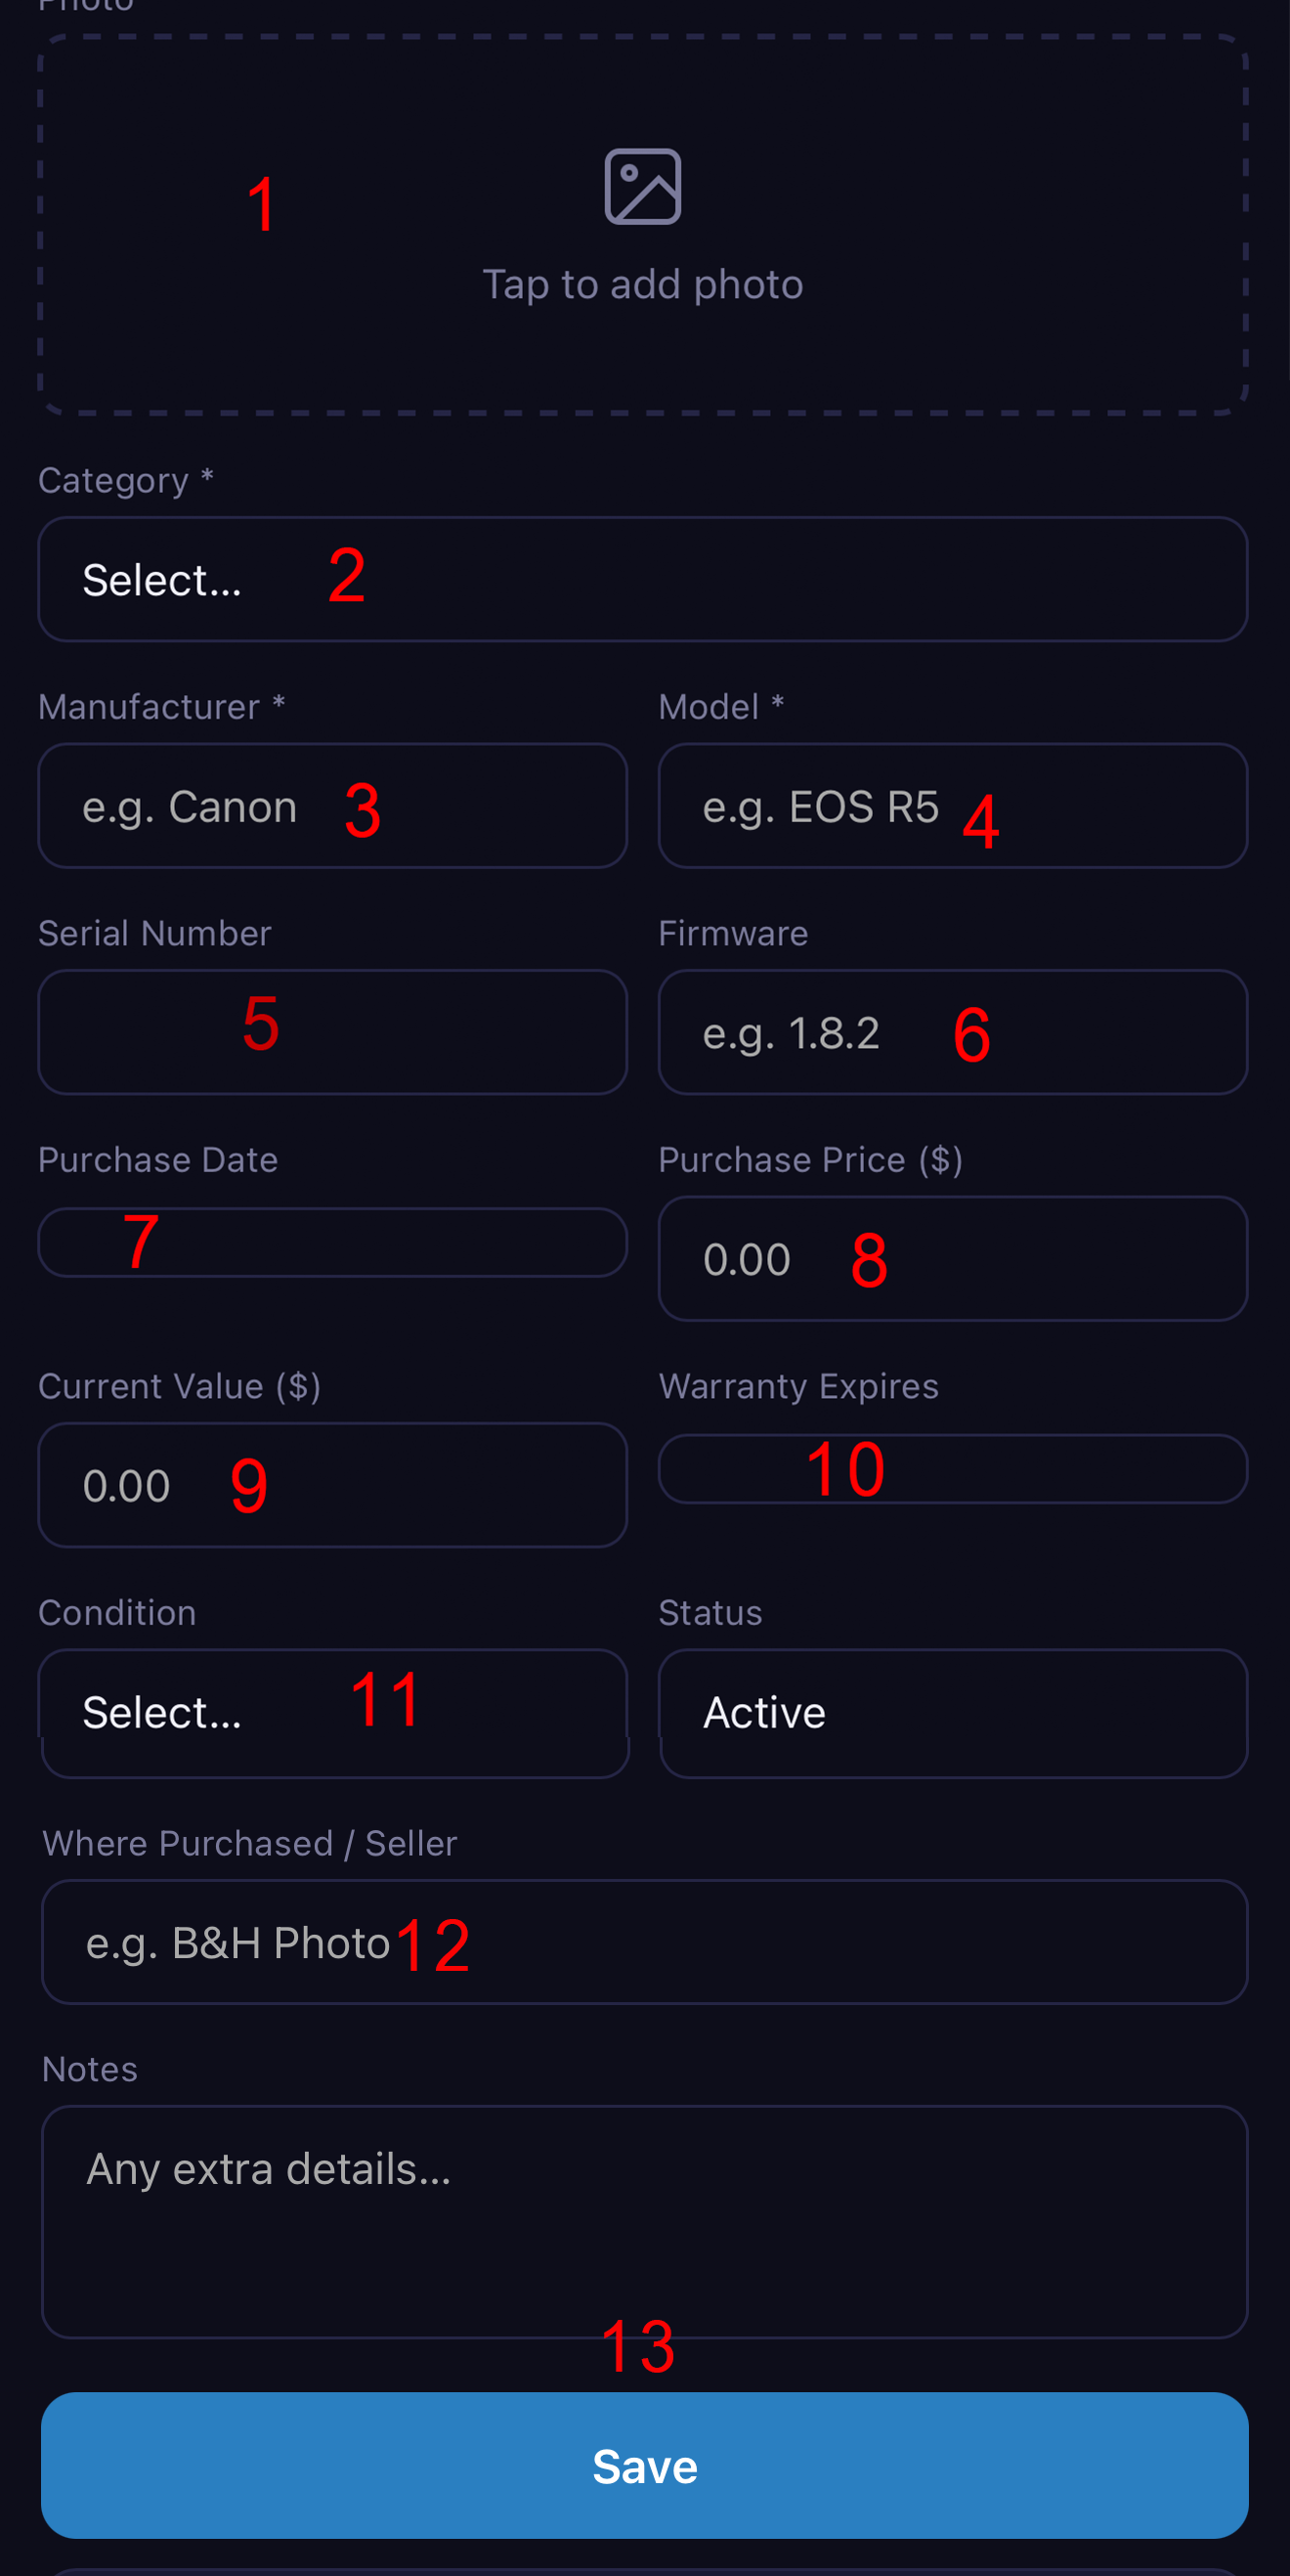This screenshot has width=1290, height=2576.
Task: Click the Current Value input field
Action: click(x=333, y=1485)
